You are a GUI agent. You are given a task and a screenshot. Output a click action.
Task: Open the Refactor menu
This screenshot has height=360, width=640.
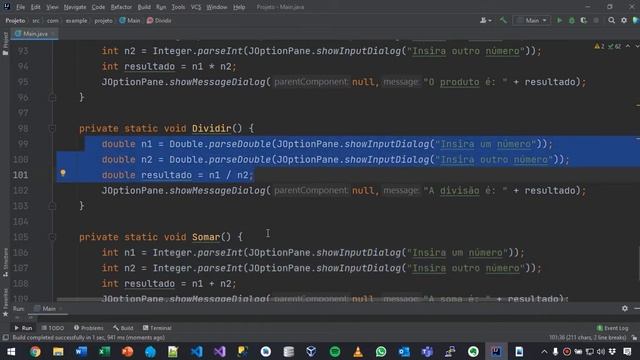point(121,7)
